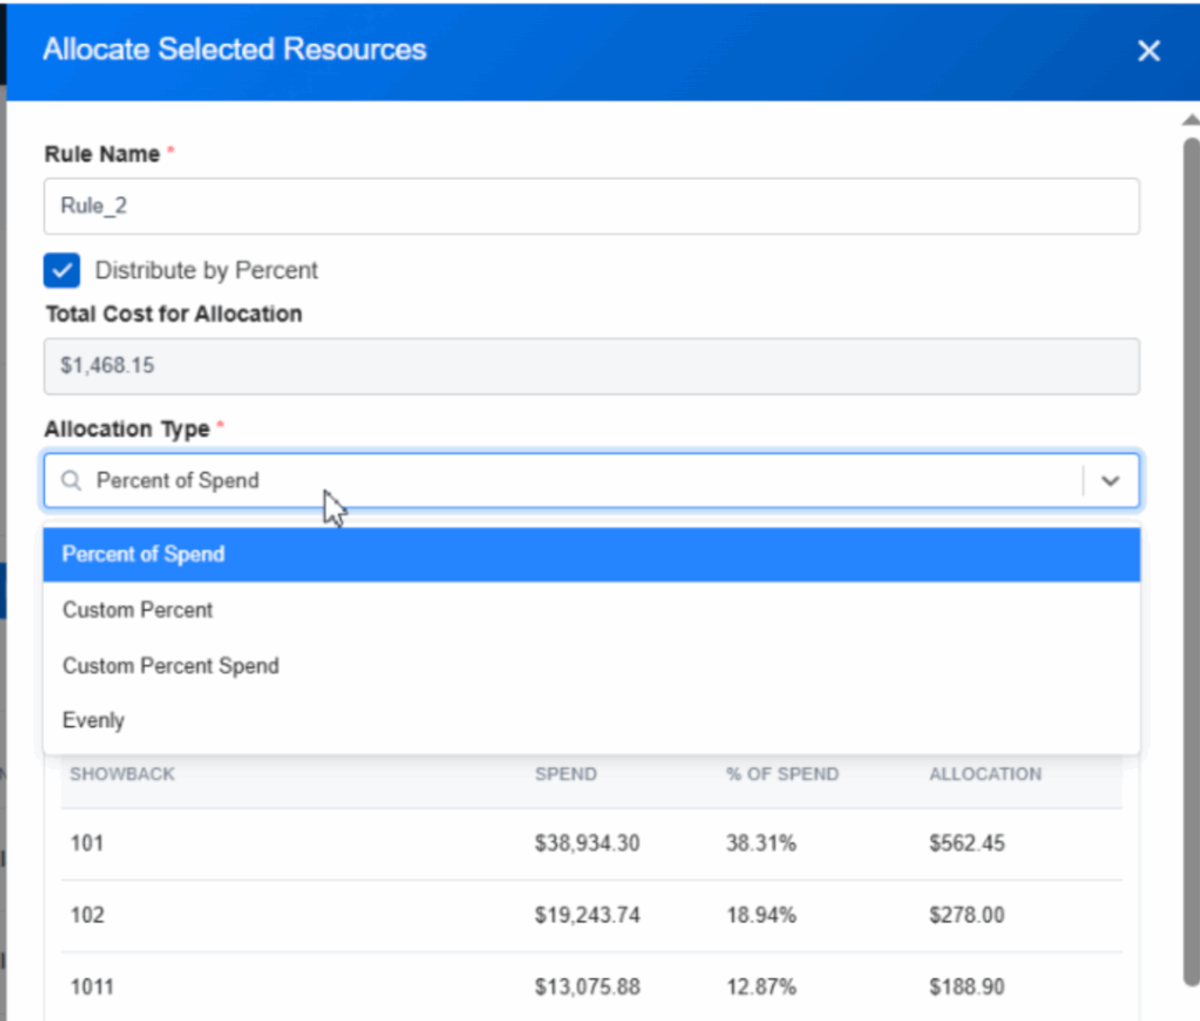Sort by the SPEND column header
Screen dimensions: 1200x1021
[x=566, y=774]
